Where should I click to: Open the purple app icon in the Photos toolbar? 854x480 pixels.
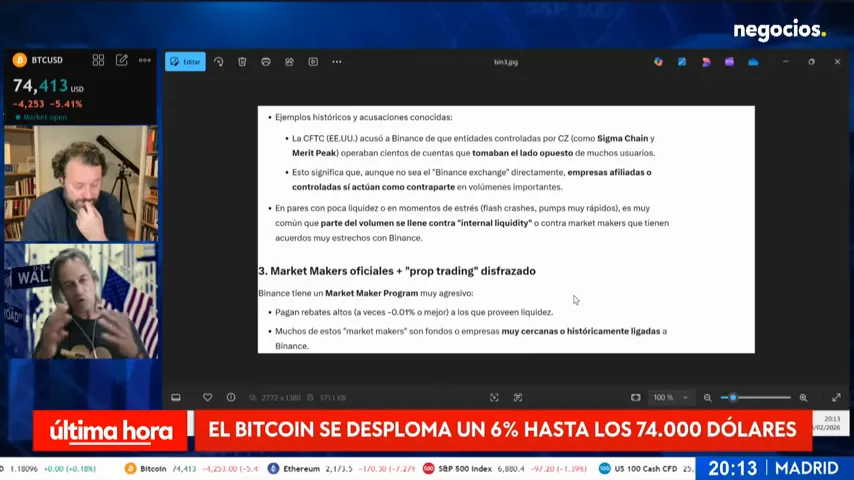click(x=729, y=62)
